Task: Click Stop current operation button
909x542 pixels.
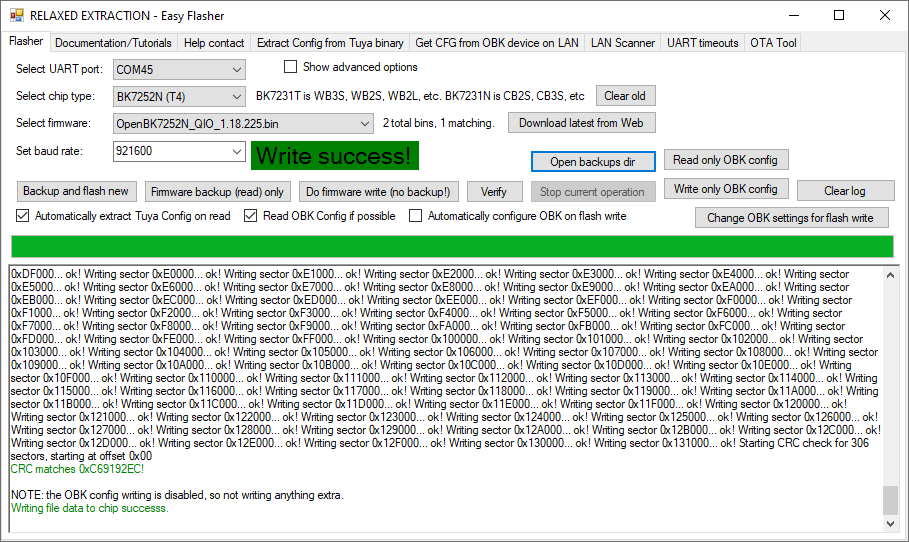Action: [593, 192]
